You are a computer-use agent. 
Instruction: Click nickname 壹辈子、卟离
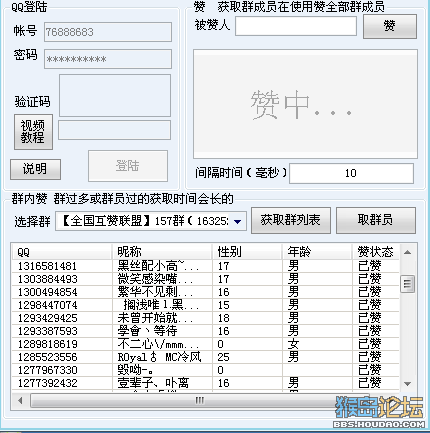point(153,383)
